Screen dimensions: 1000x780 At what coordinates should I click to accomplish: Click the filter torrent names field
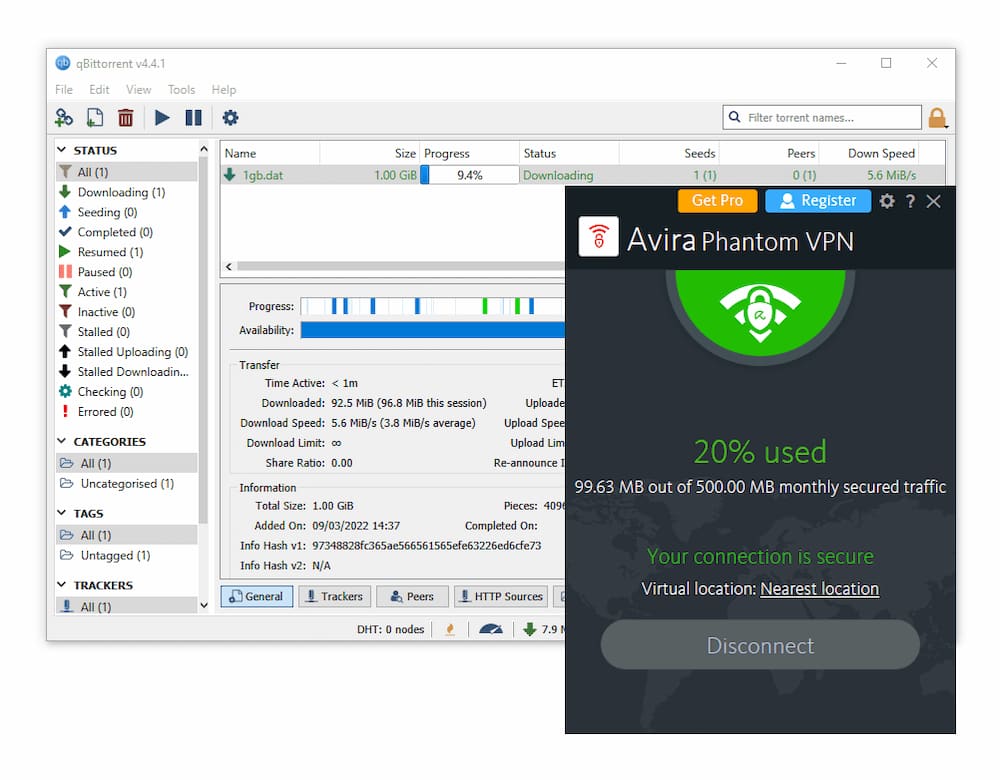[822, 117]
